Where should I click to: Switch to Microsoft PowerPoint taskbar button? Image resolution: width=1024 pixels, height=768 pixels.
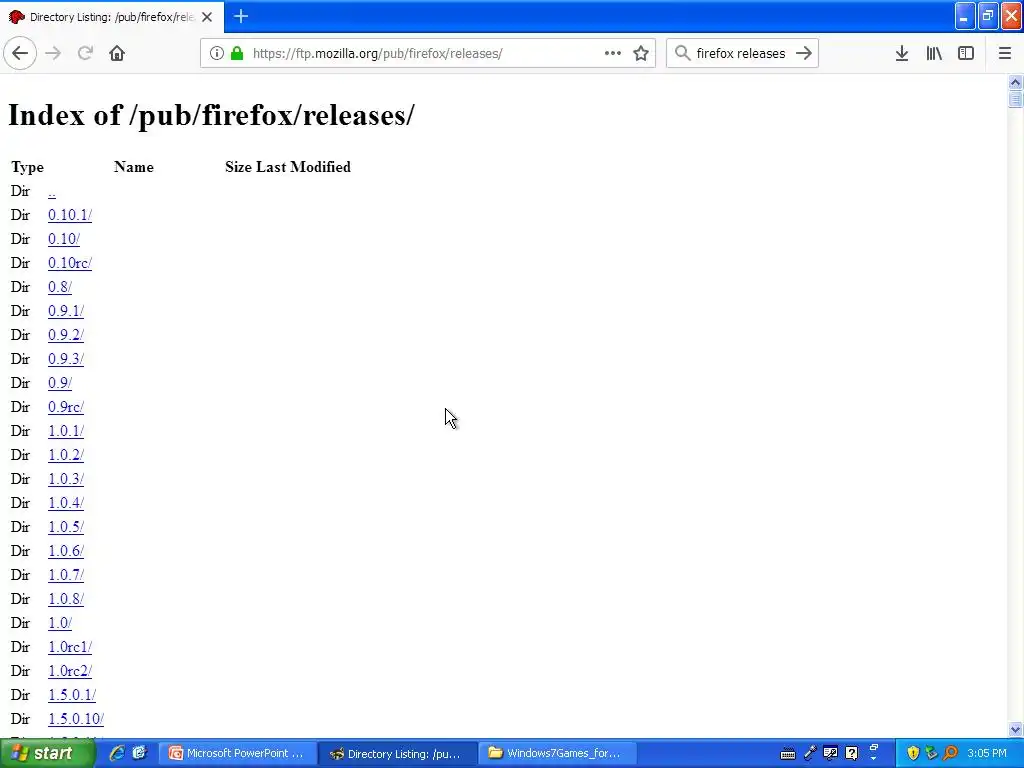pyautogui.click(x=238, y=754)
